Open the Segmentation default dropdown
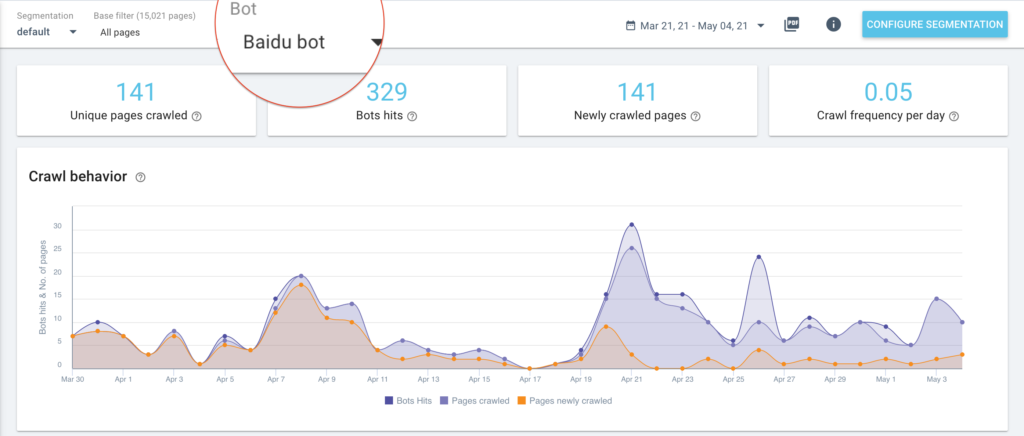The image size is (1024, 436). pos(46,31)
